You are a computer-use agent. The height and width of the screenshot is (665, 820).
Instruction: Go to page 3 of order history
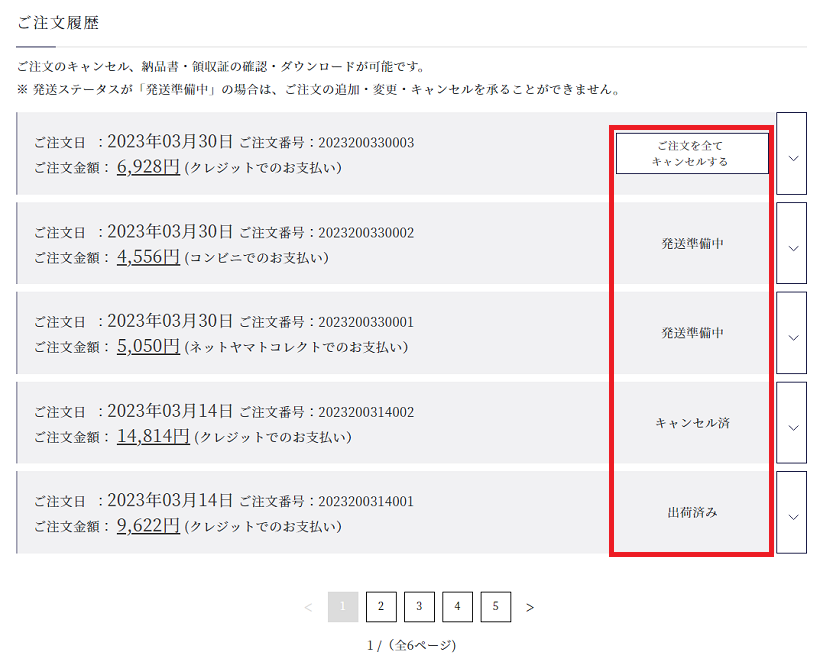419,607
